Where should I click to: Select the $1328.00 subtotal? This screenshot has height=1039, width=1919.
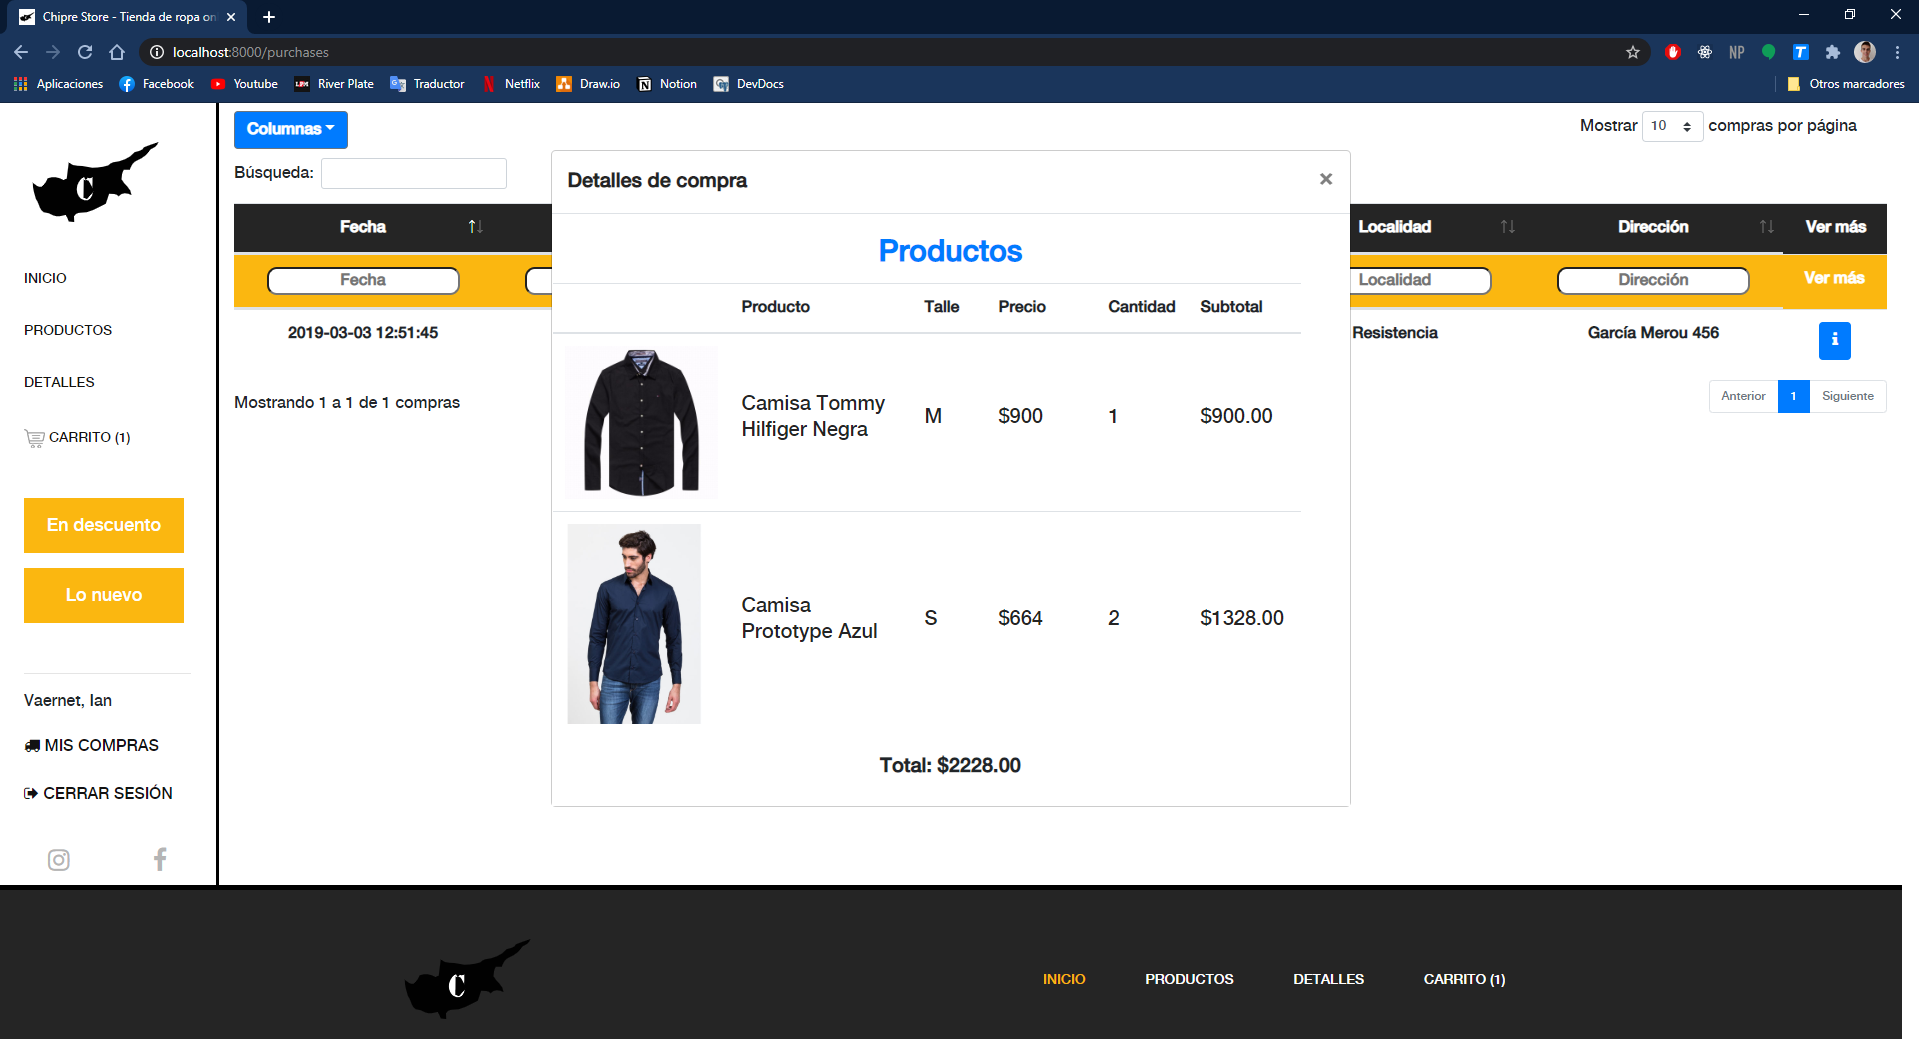coord(1242,618)
